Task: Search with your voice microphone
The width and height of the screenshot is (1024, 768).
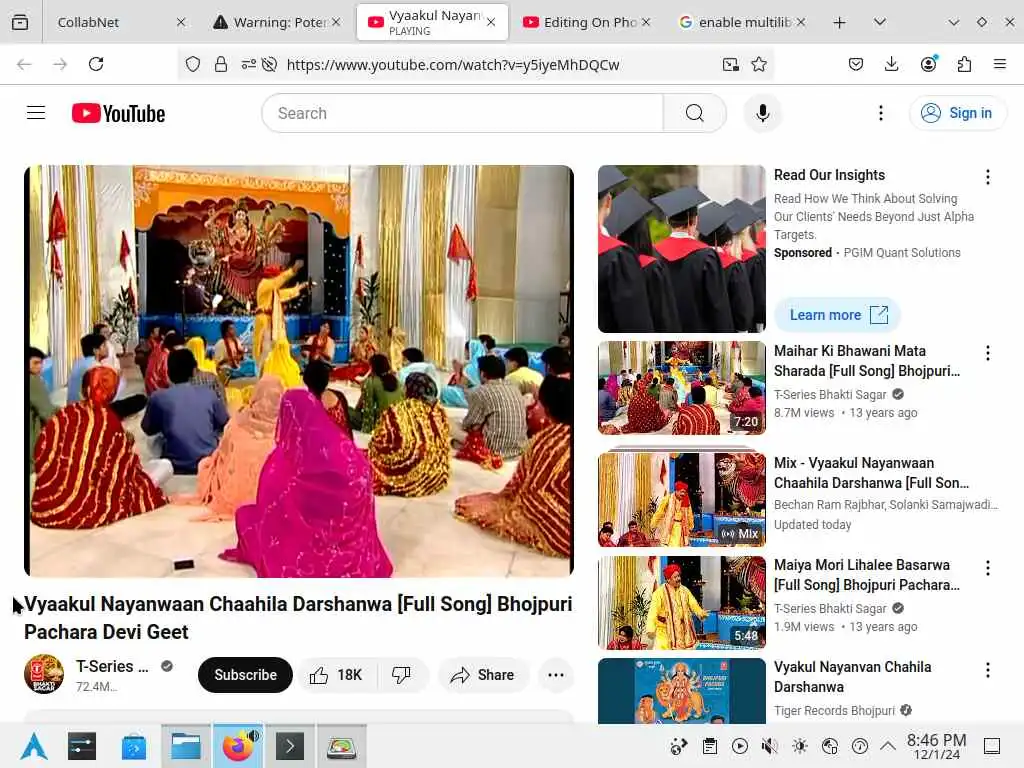Action: click(x=762, y=113)
